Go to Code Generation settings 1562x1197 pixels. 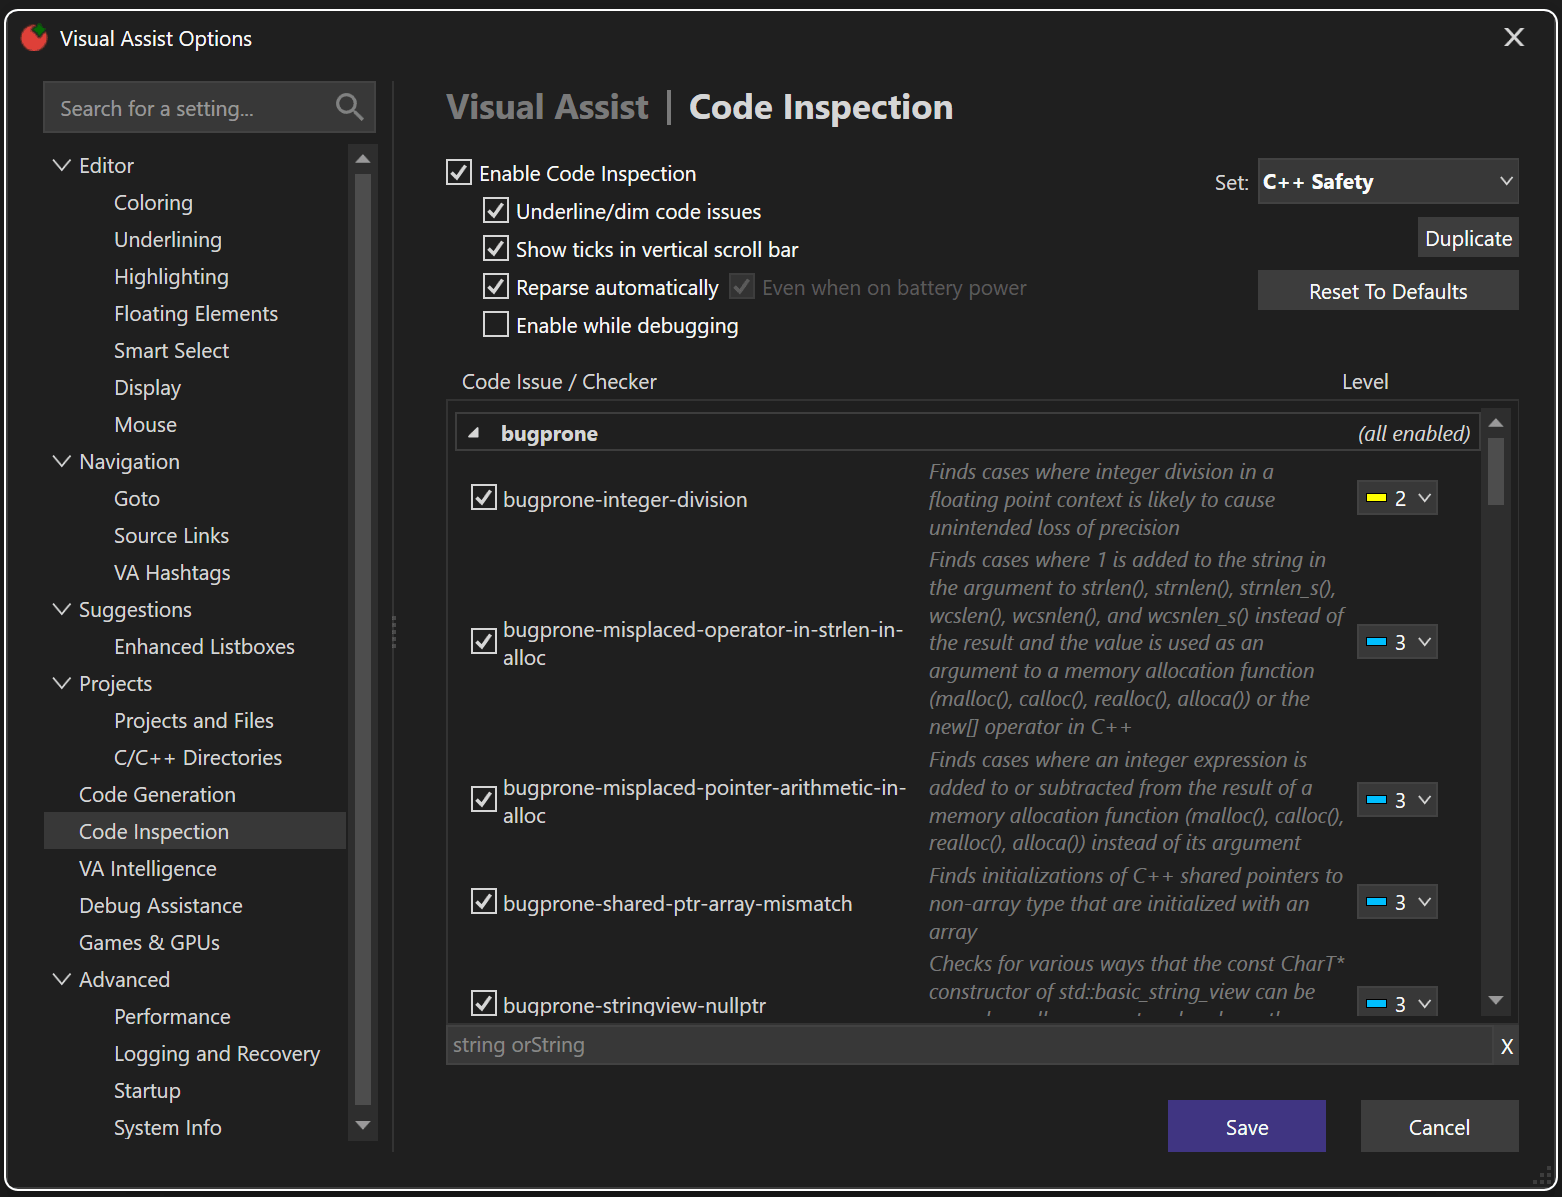pyautogui.click(x=157, y=794)
